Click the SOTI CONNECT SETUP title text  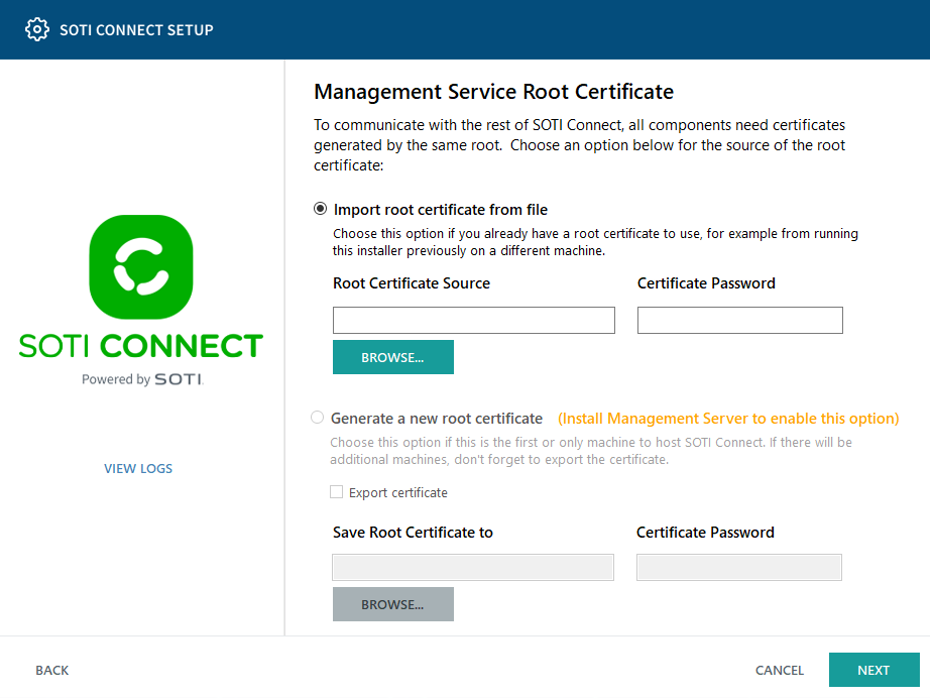tap(136, 30)
